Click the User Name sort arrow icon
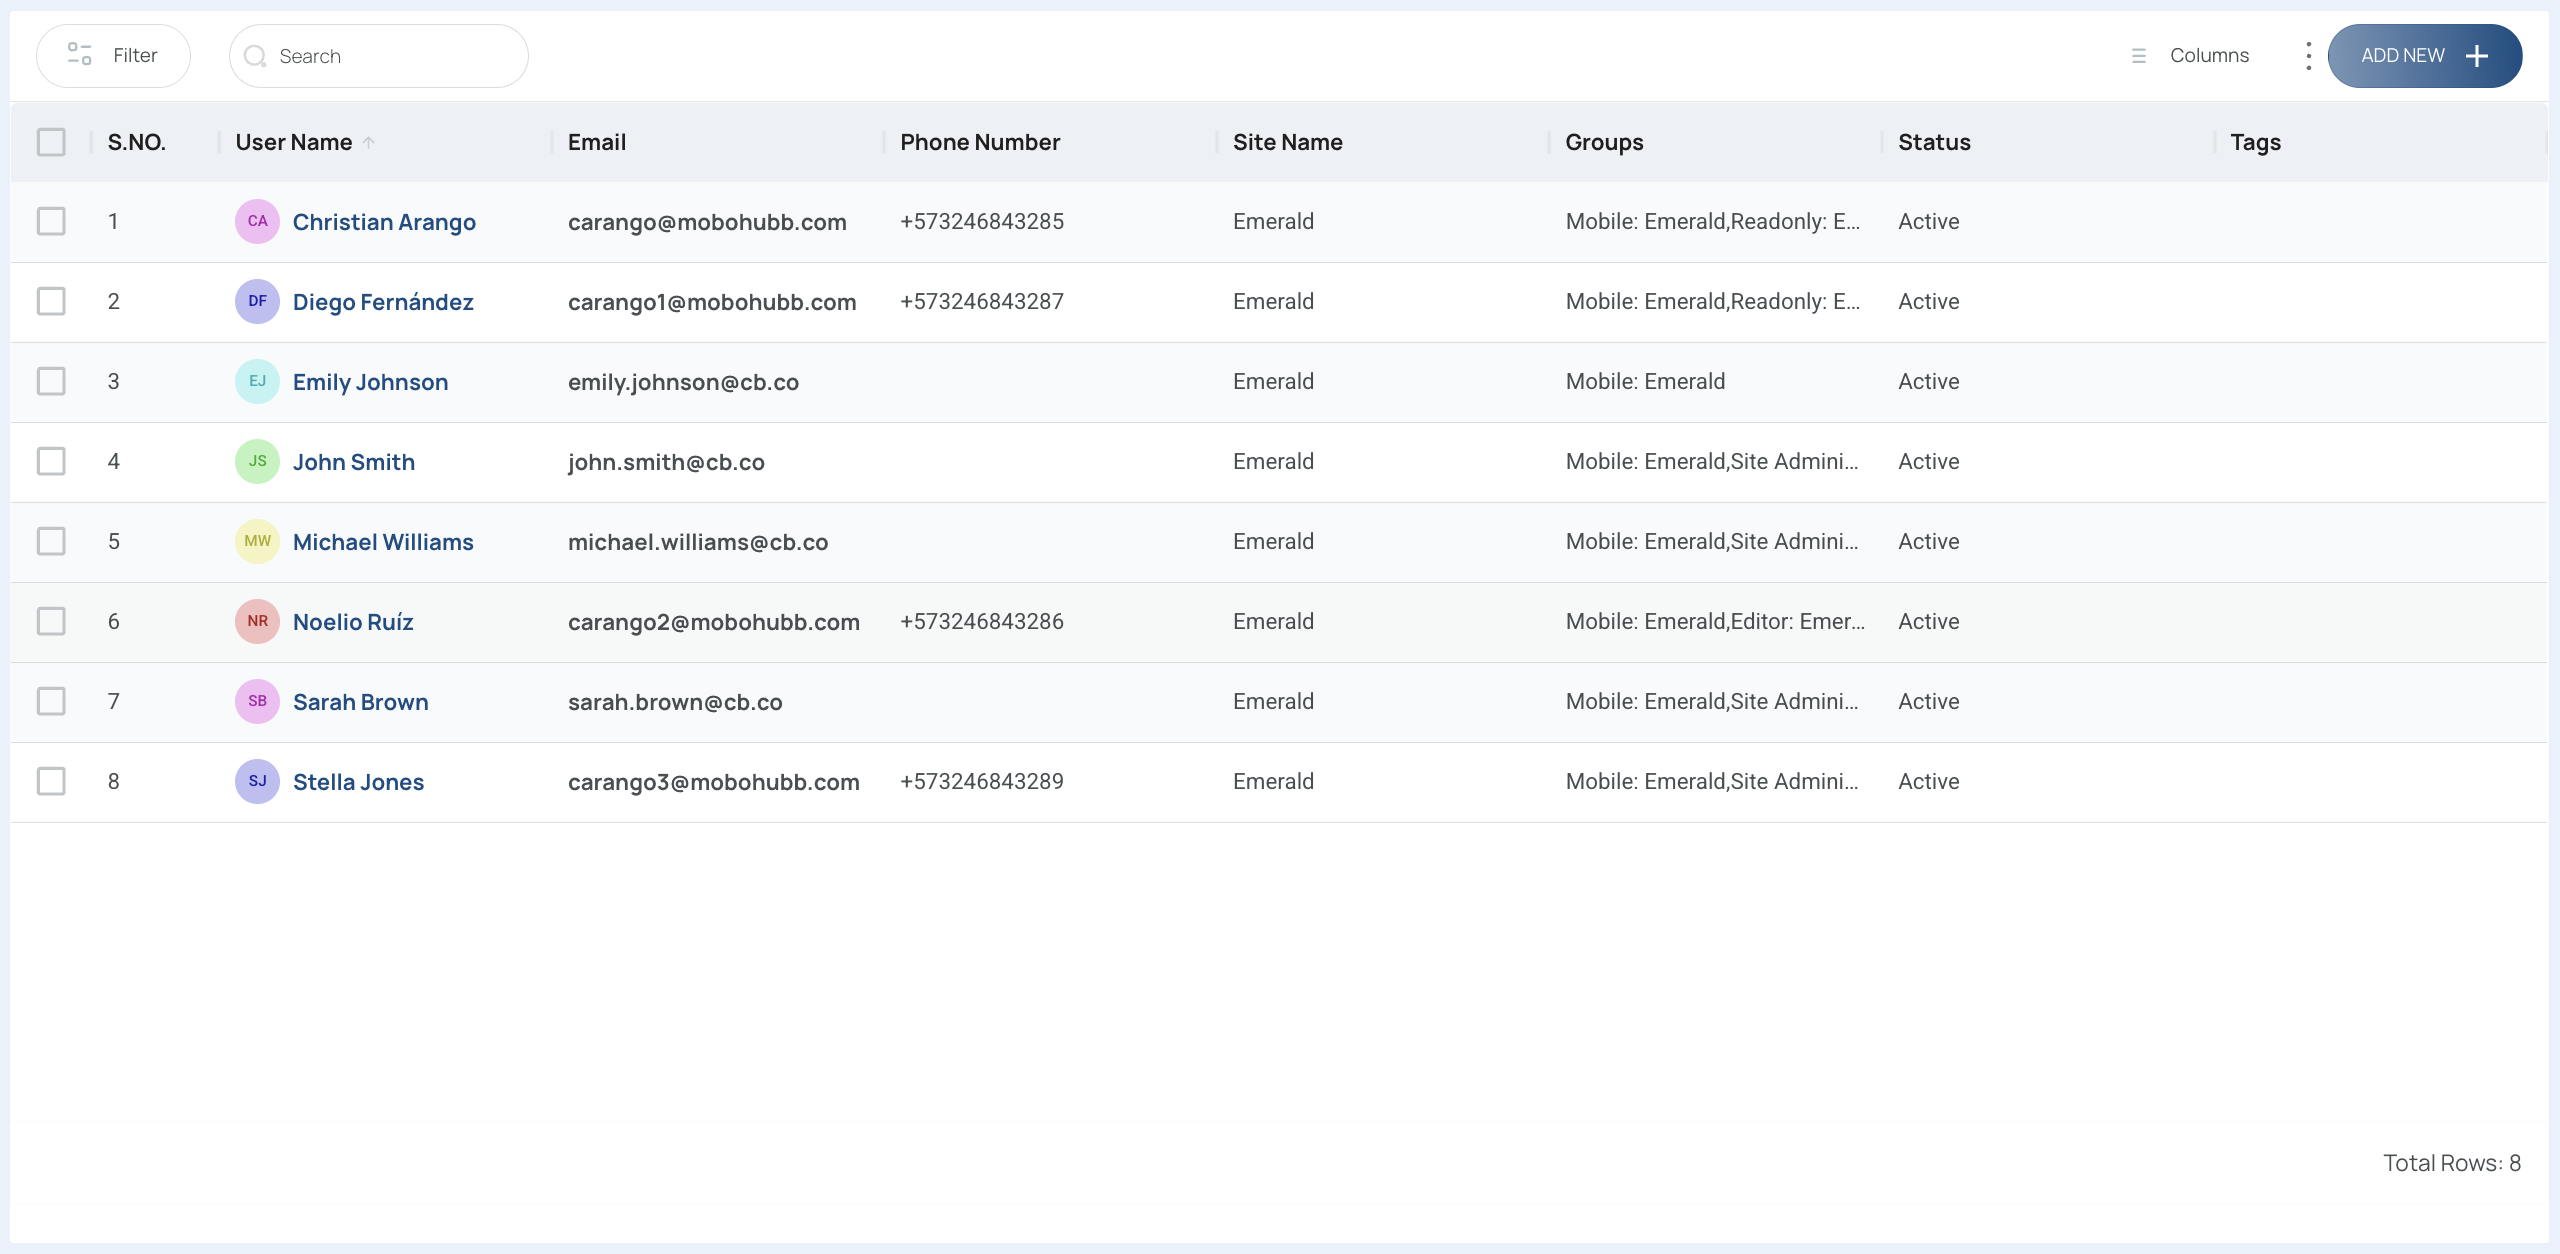 (x=369, y=143)
